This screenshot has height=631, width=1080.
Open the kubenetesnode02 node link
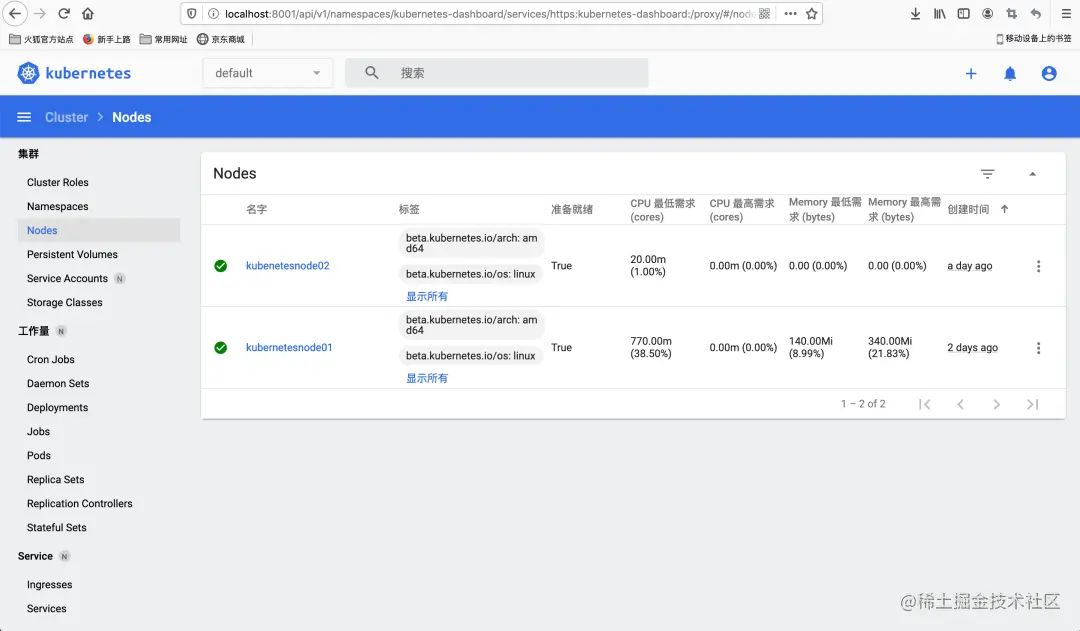click(288, 266)
